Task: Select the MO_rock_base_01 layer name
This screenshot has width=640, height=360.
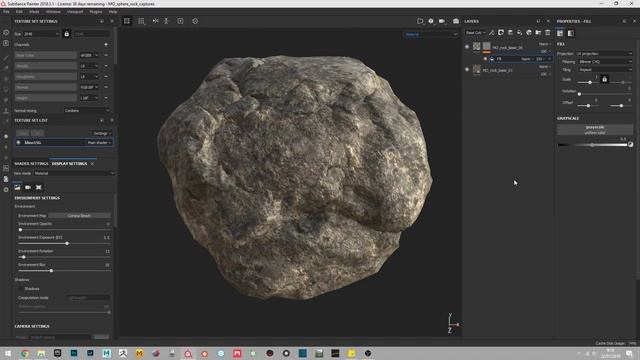Action: [x=498, y=70]
